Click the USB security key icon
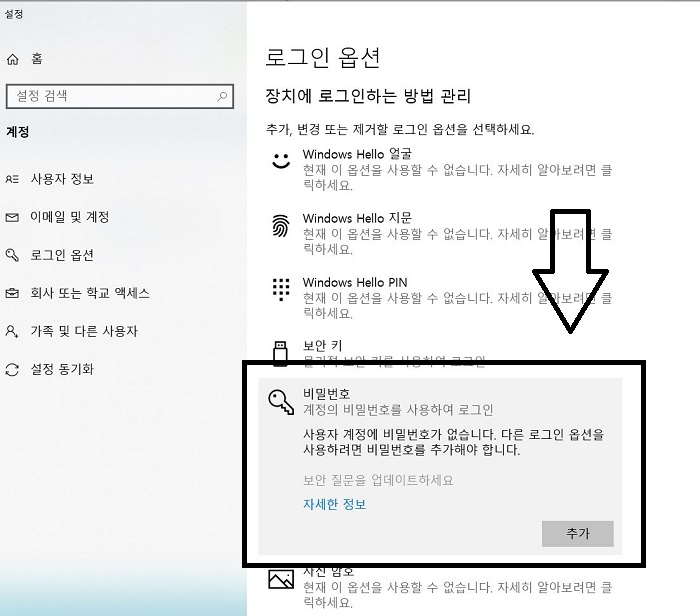700x616 pixels. pyautogui.click(x=280, y=353)
